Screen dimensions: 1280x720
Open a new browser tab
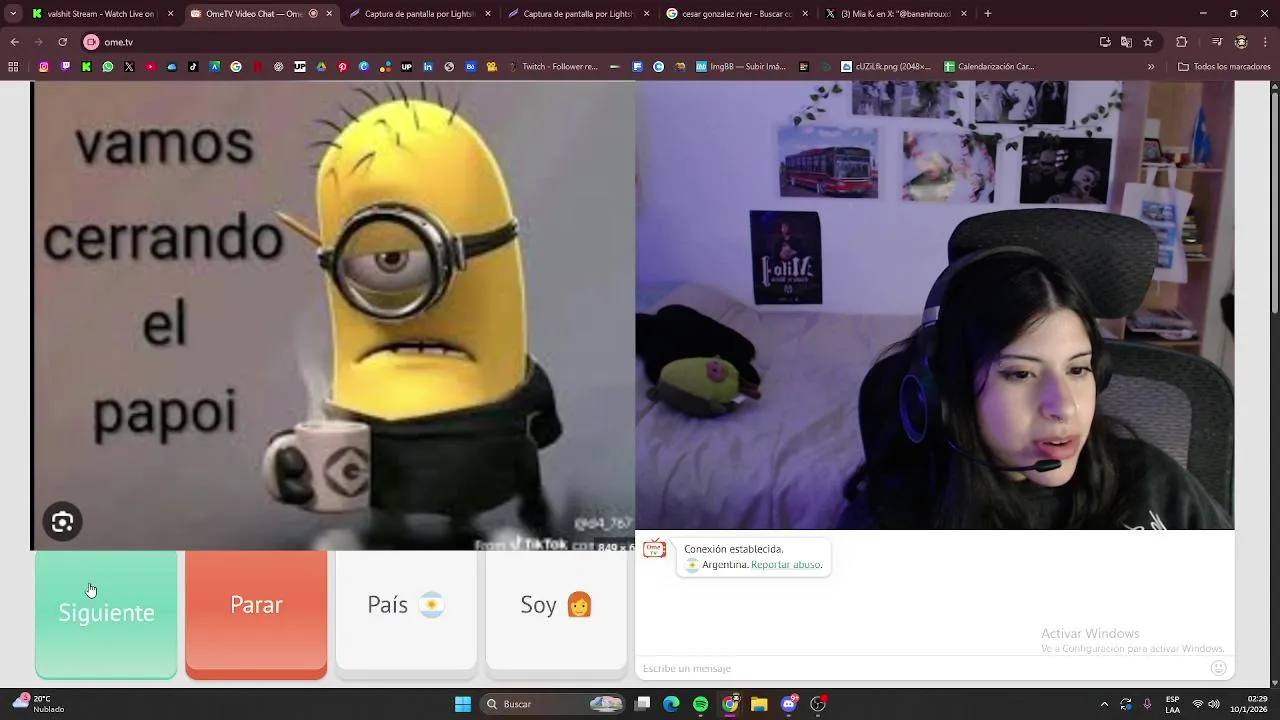click(988, 14)
